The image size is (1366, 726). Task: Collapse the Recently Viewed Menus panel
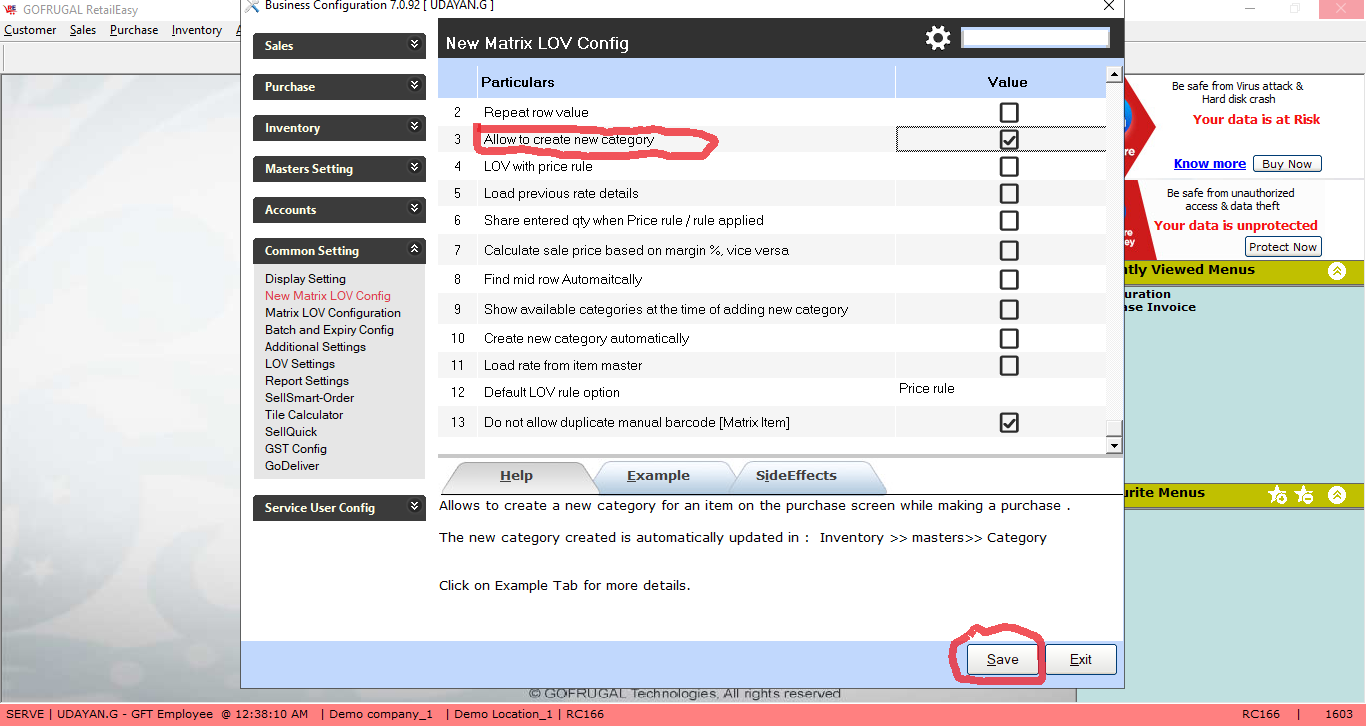pyautogui.click(x=1337, y=271)
